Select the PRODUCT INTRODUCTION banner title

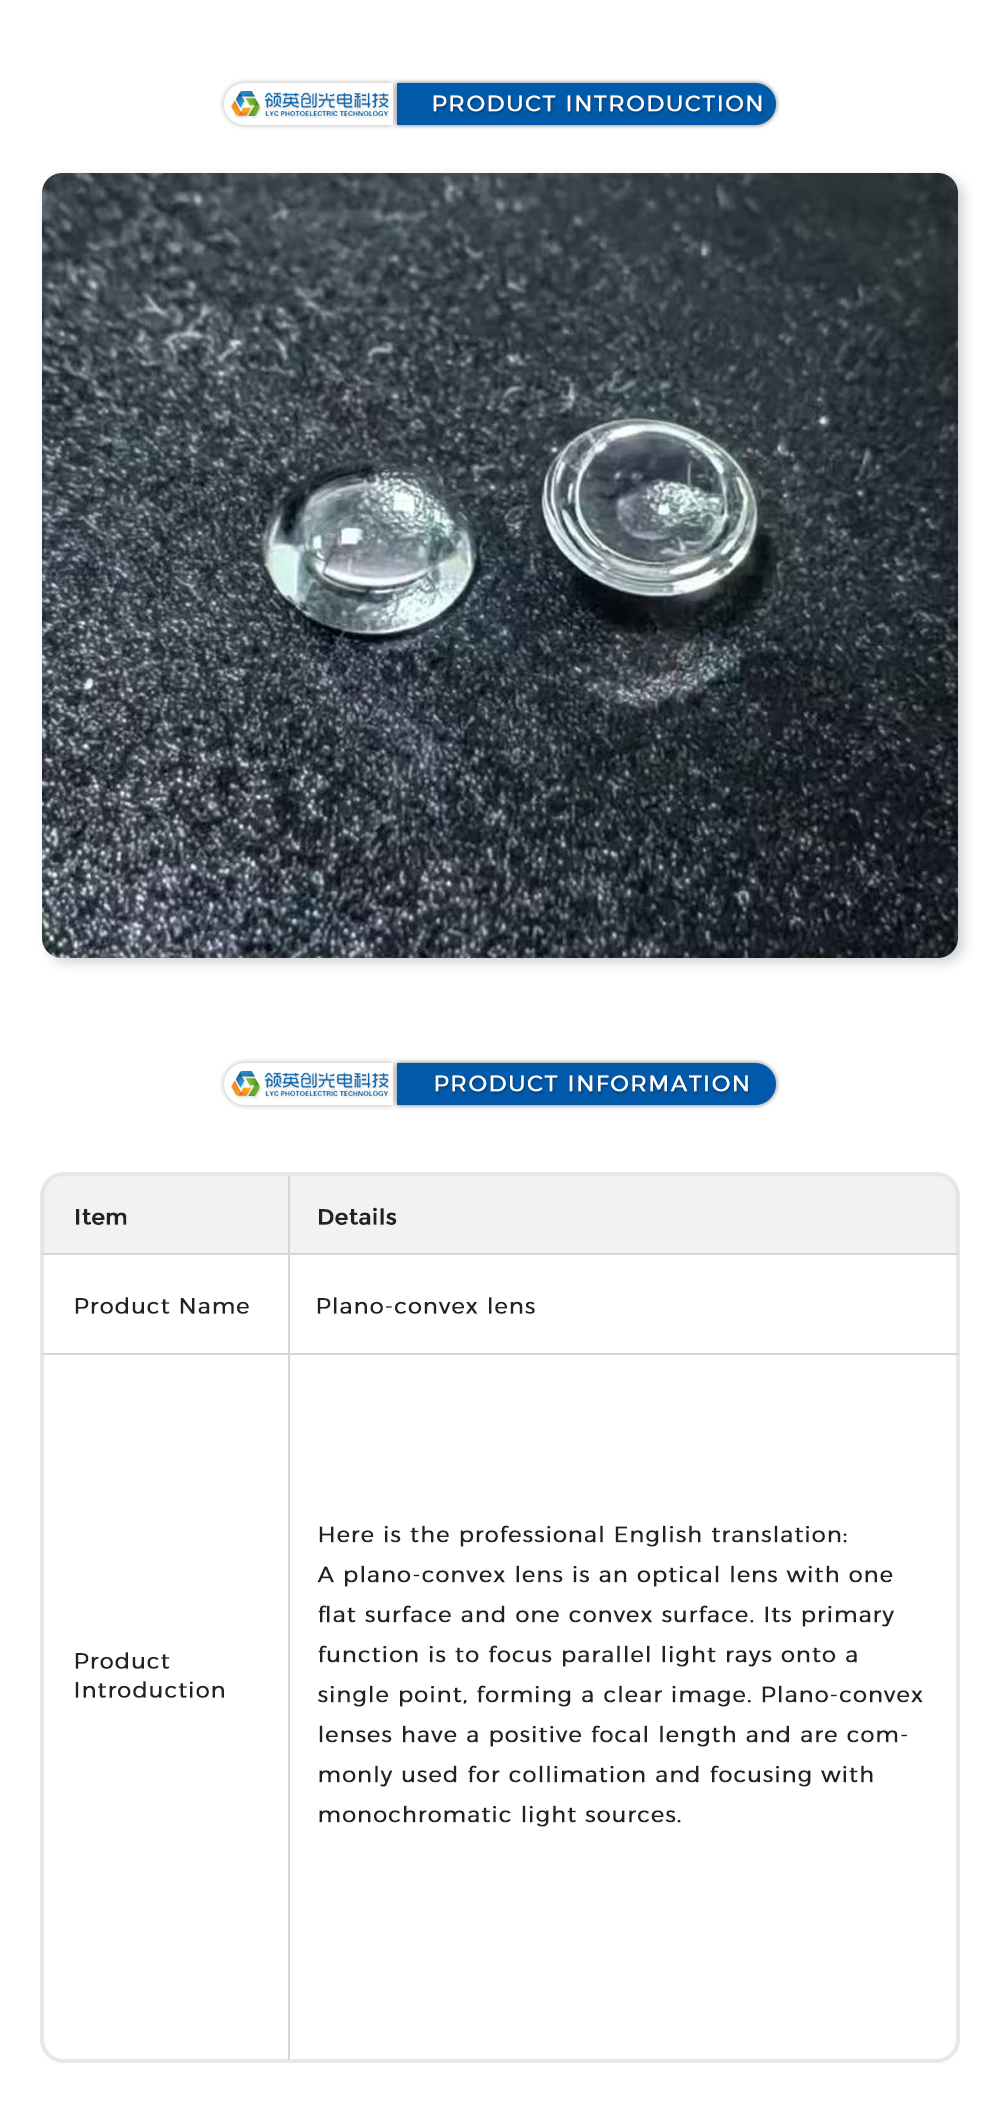[597, 104]
